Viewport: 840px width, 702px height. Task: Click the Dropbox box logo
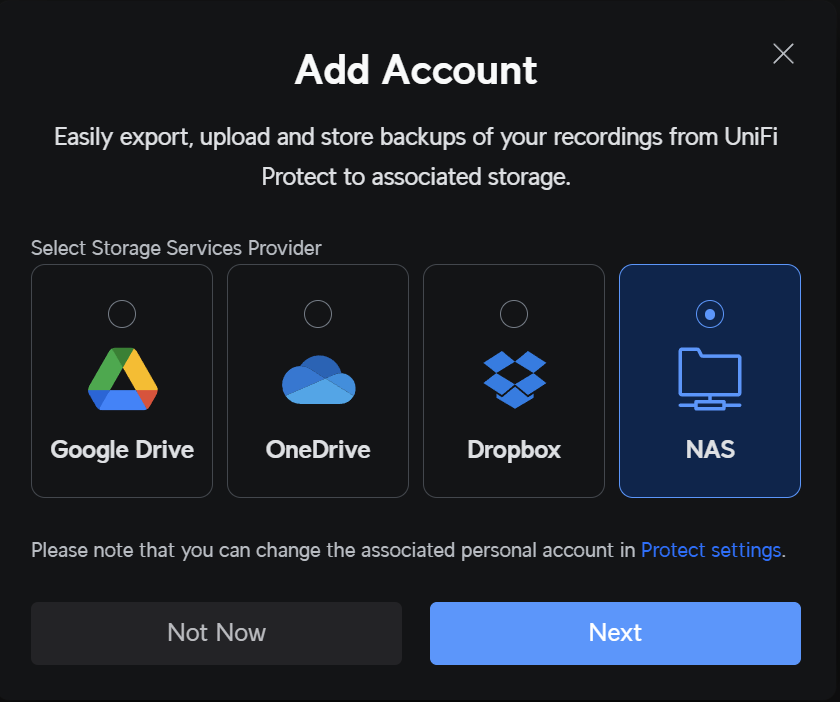514,379
